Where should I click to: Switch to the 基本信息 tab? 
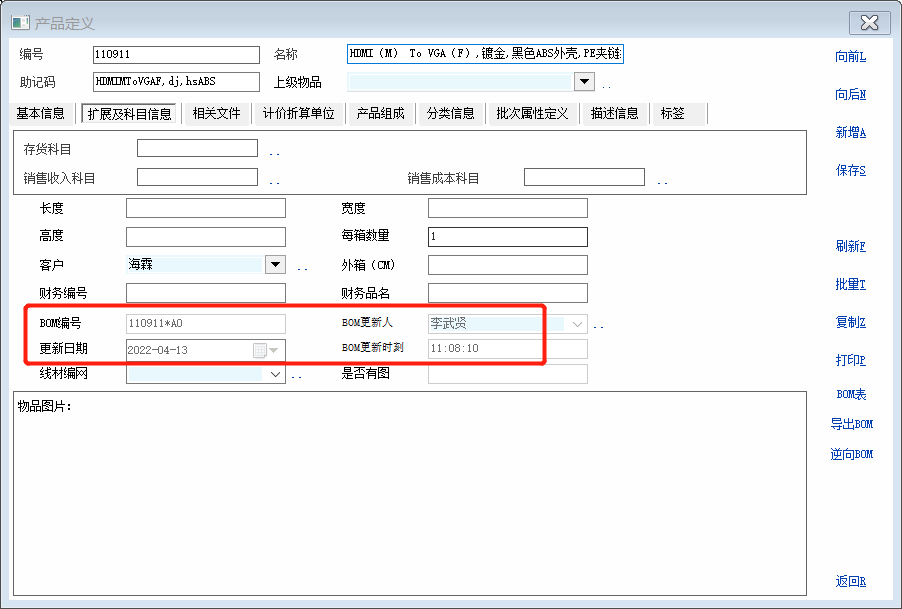pyautogui.click(x=41, y=114)
